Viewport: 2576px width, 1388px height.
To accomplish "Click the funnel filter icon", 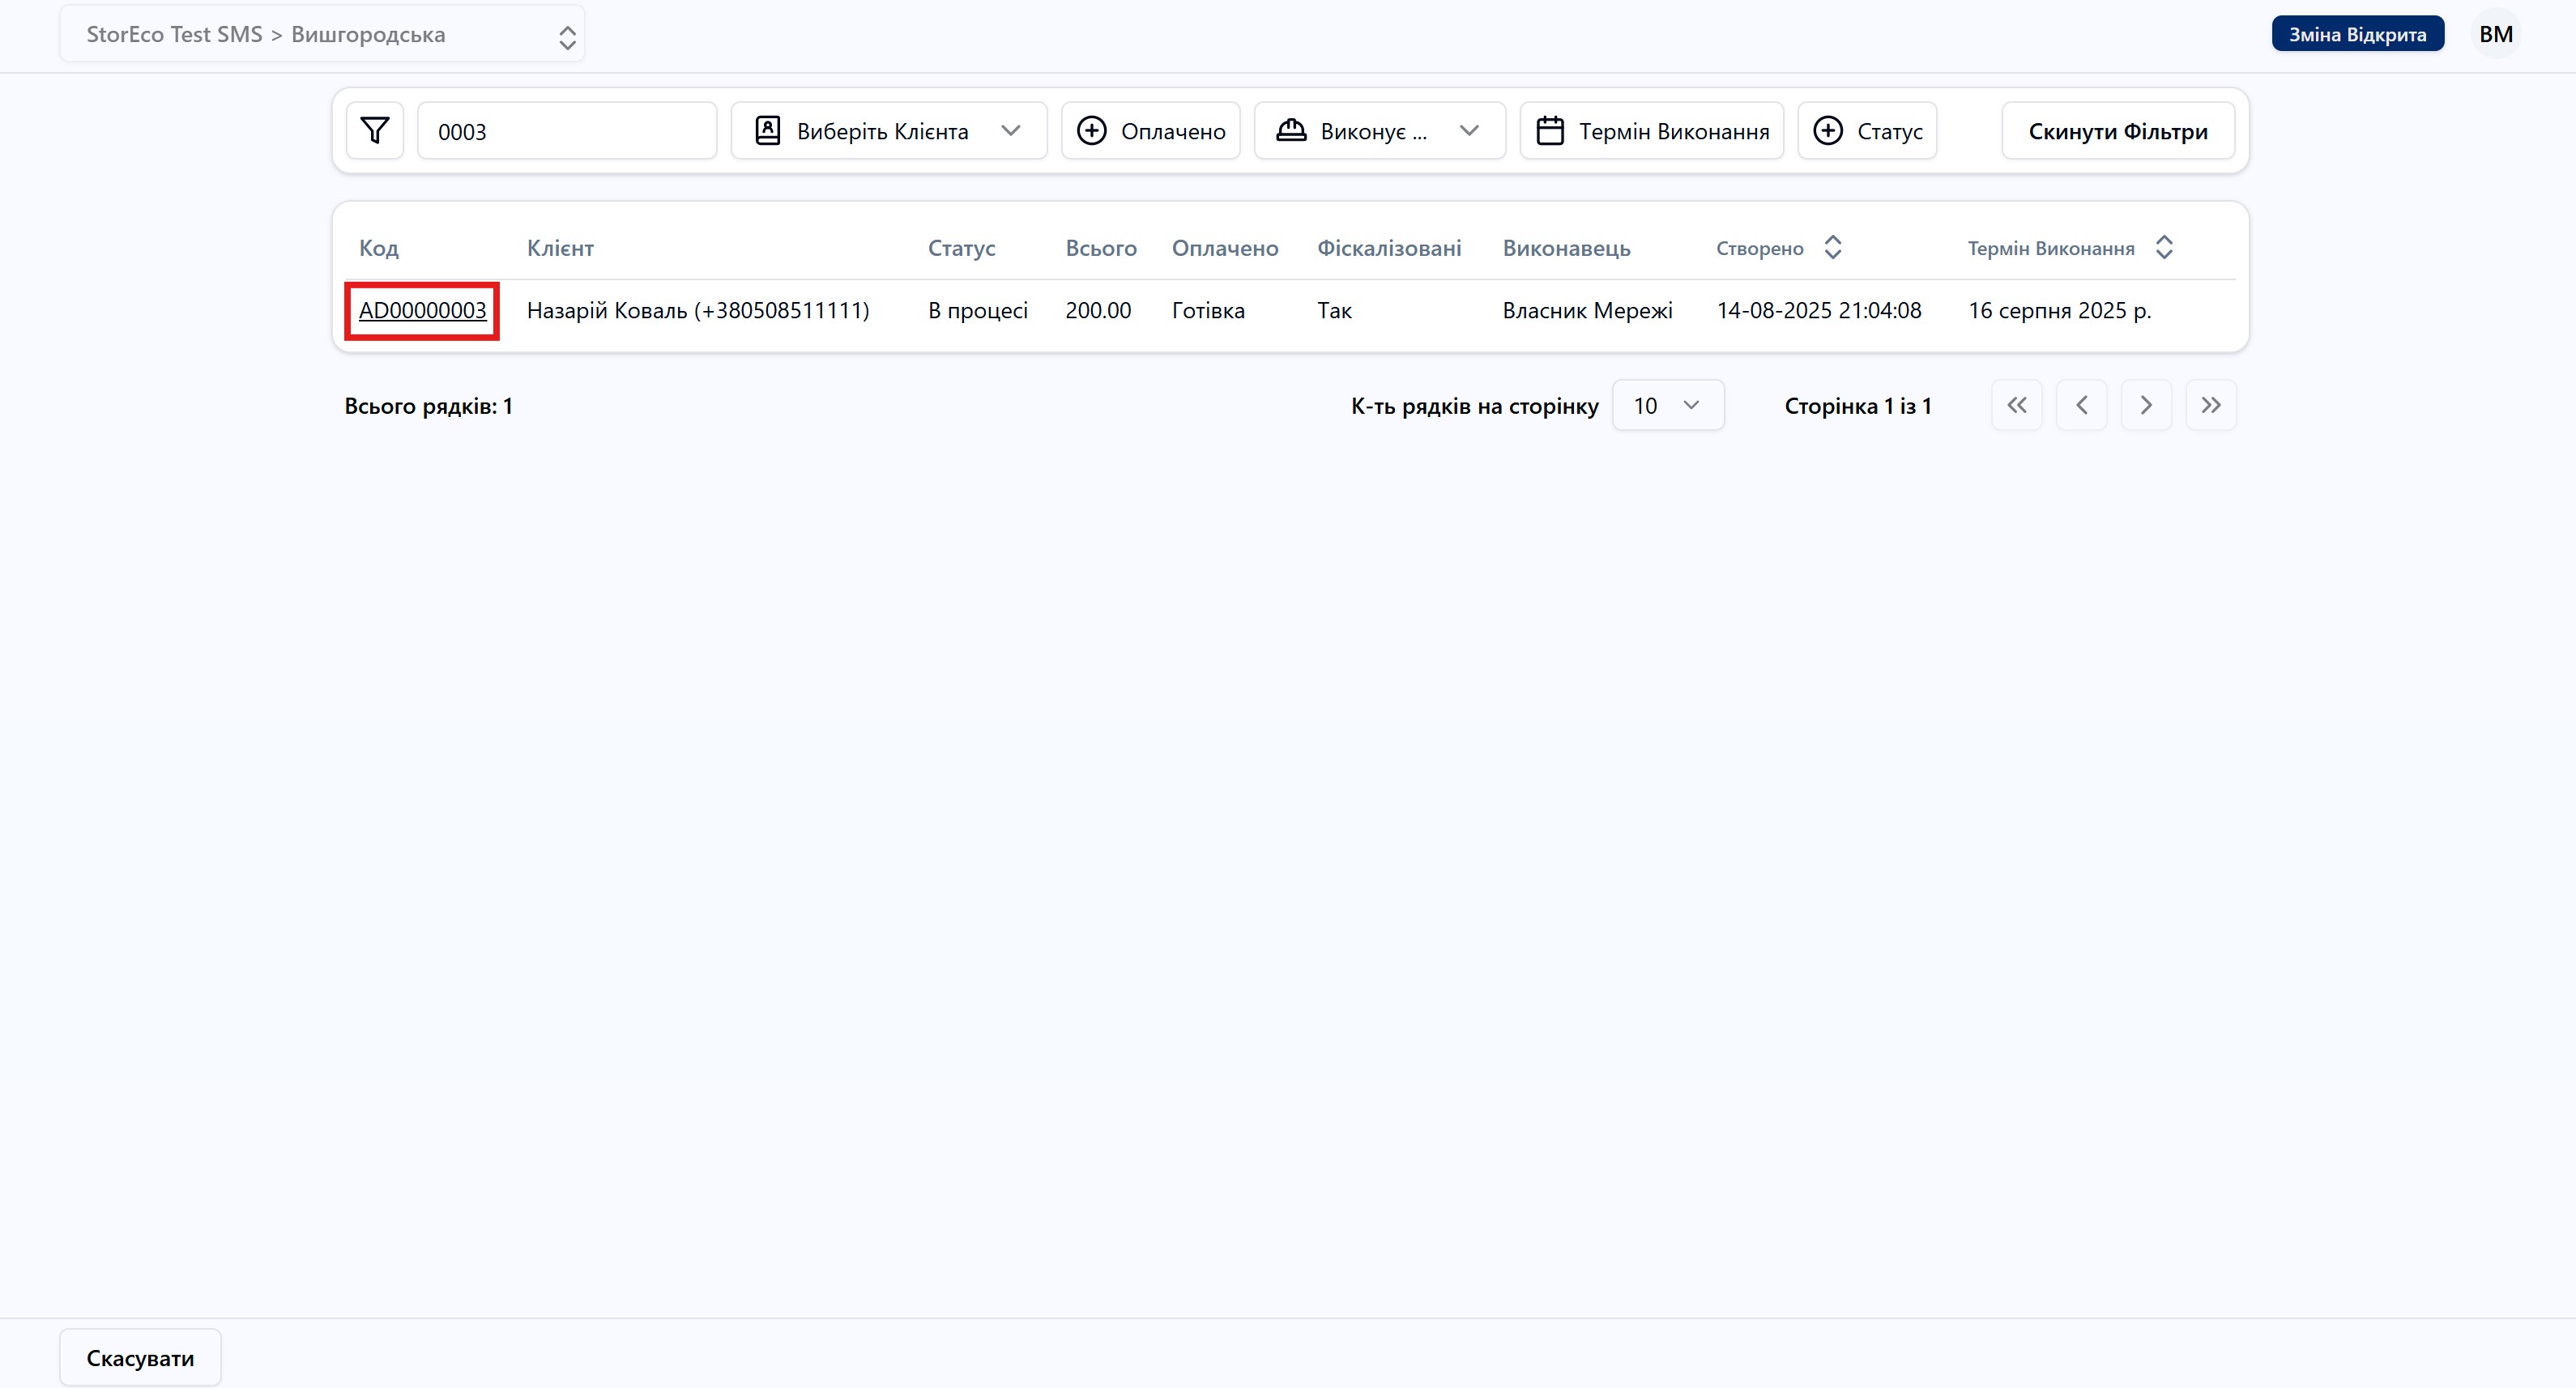I will point(375,131).
